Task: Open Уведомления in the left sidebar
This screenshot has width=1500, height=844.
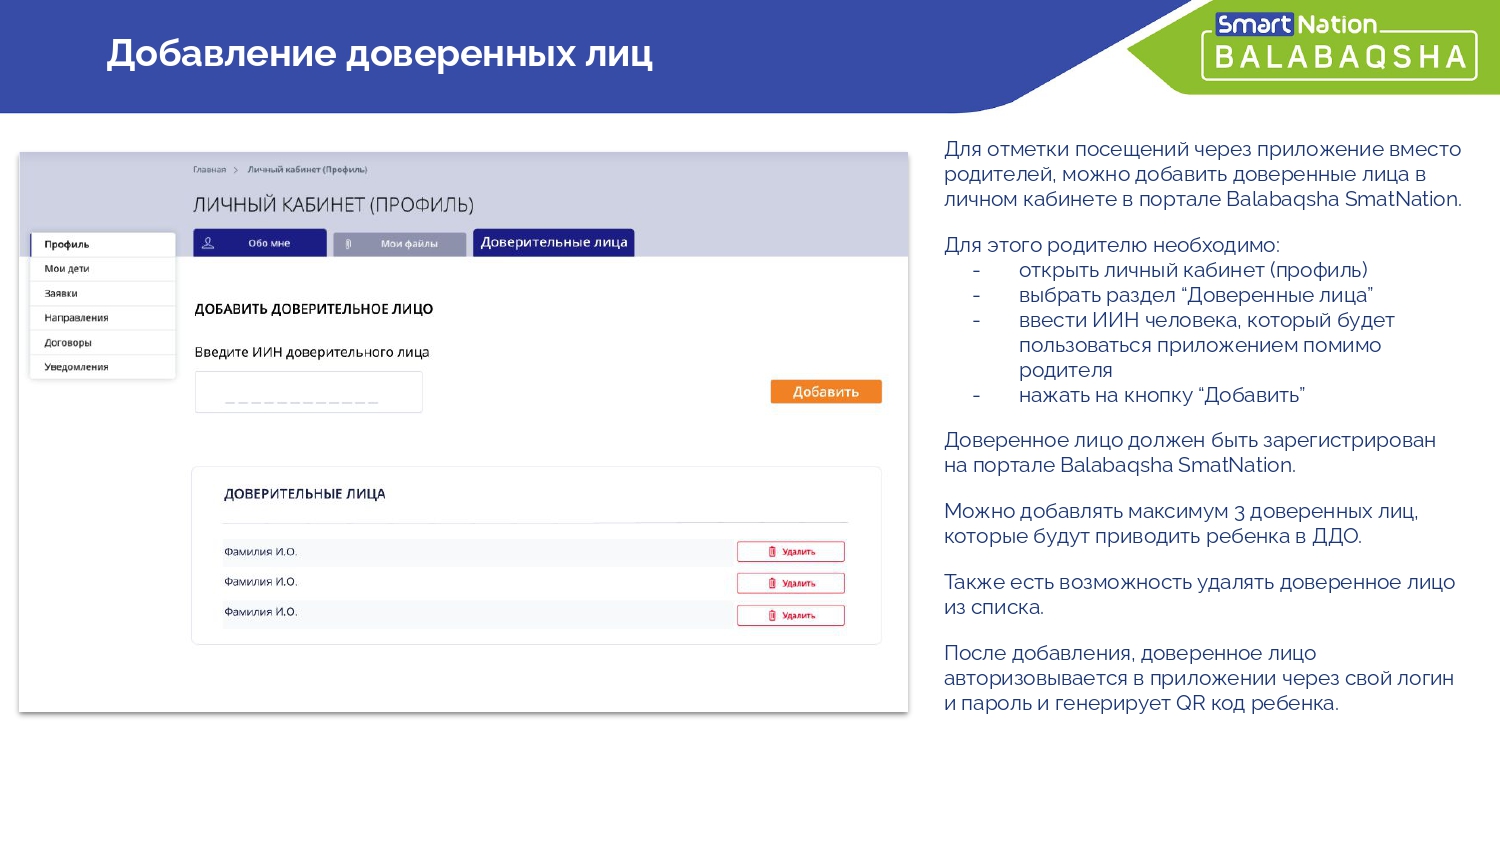Action: (76, 367)
